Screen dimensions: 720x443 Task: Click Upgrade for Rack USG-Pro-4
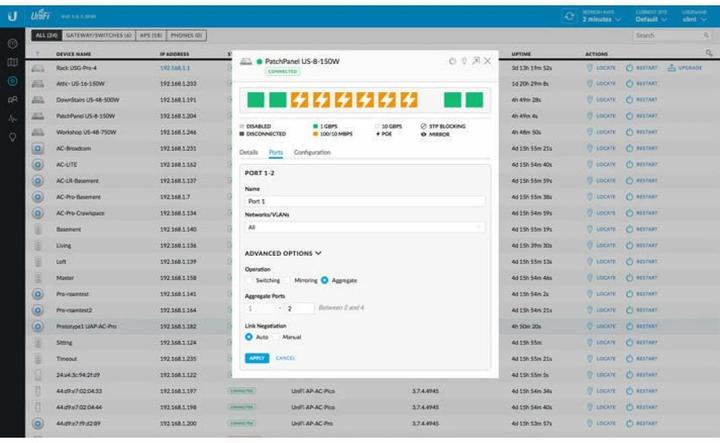(x=685, y=67)
